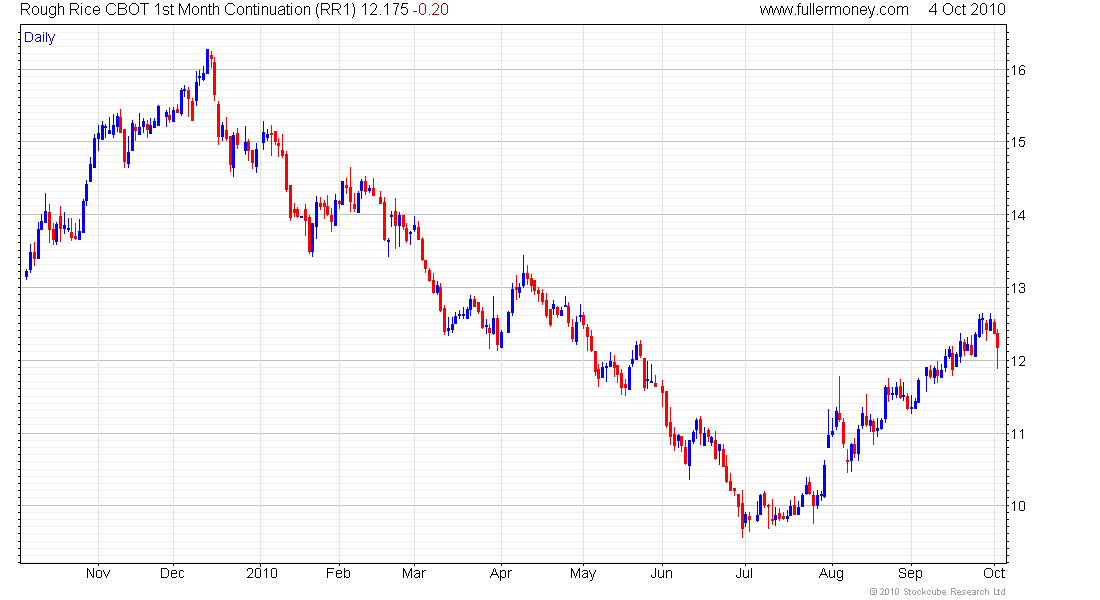
Task: Click the y-axis label 14
Action: click(1017, 215)
